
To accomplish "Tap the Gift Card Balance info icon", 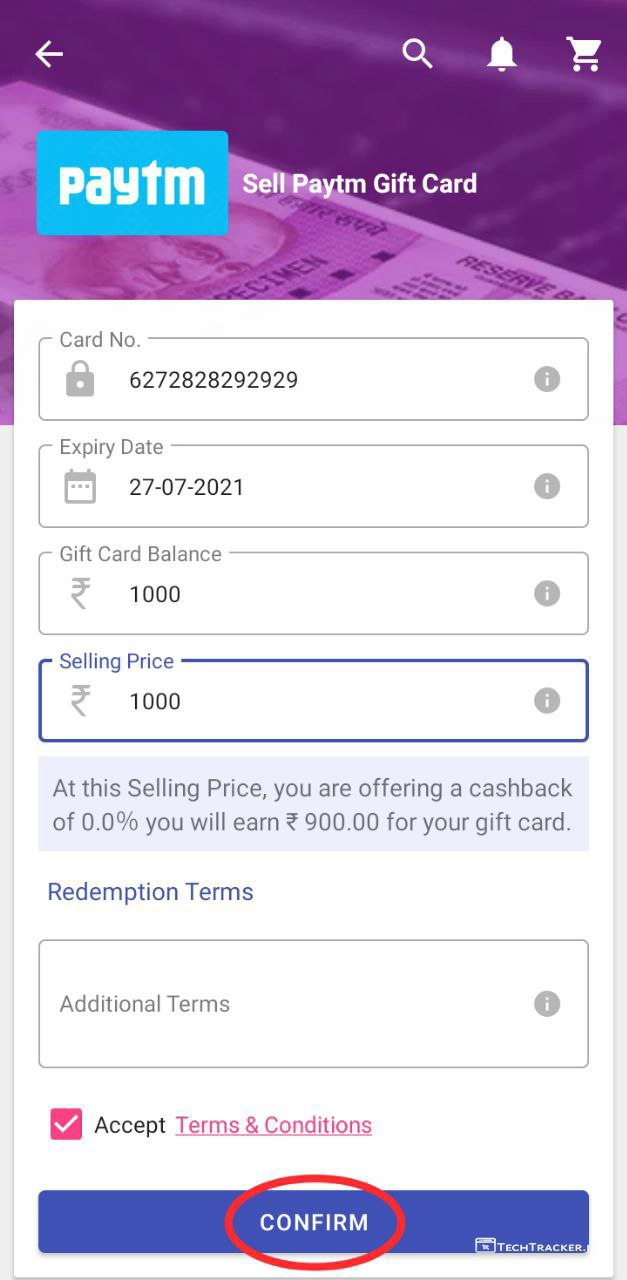I will (x=546, y=593).
